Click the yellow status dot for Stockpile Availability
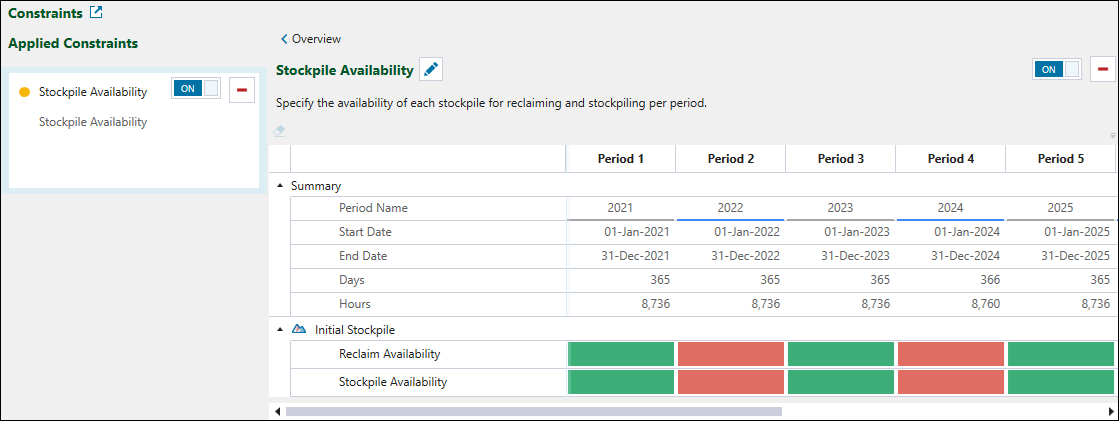 (x=25, y=92)
